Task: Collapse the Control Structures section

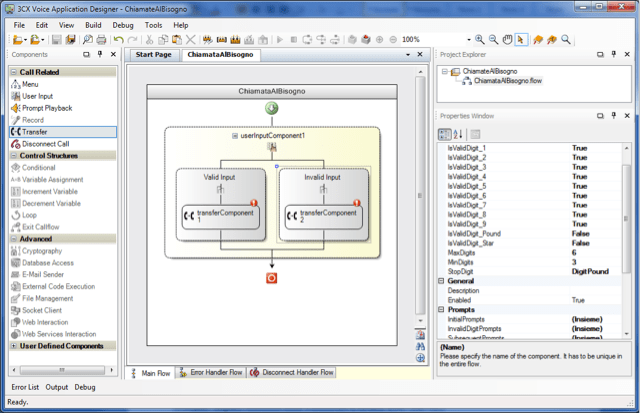Action: click(x=13, y=156)
